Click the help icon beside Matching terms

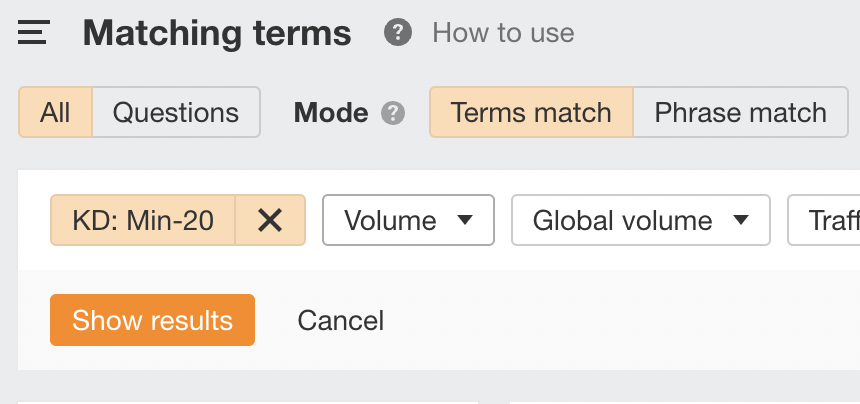pyautogui.click(x=398, y=33)
